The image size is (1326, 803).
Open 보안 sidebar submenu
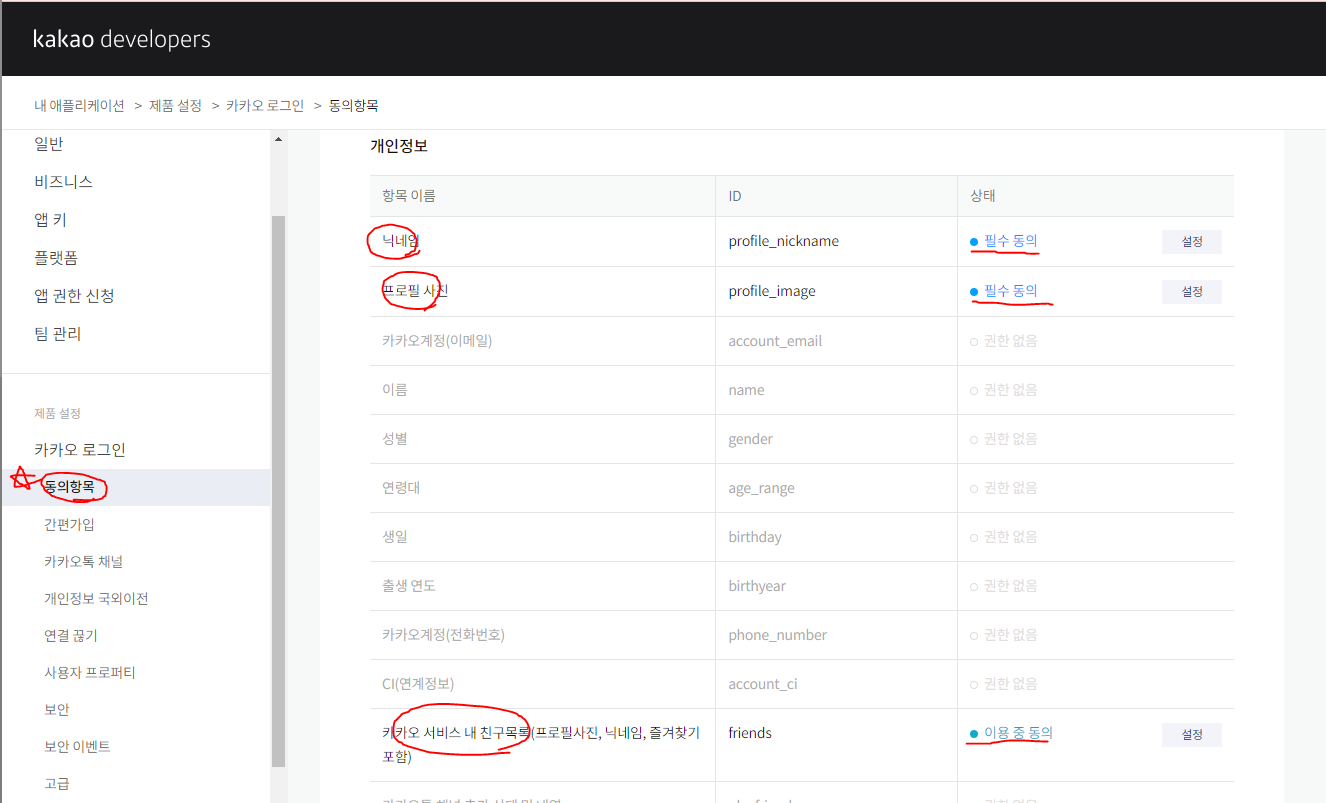57,709
